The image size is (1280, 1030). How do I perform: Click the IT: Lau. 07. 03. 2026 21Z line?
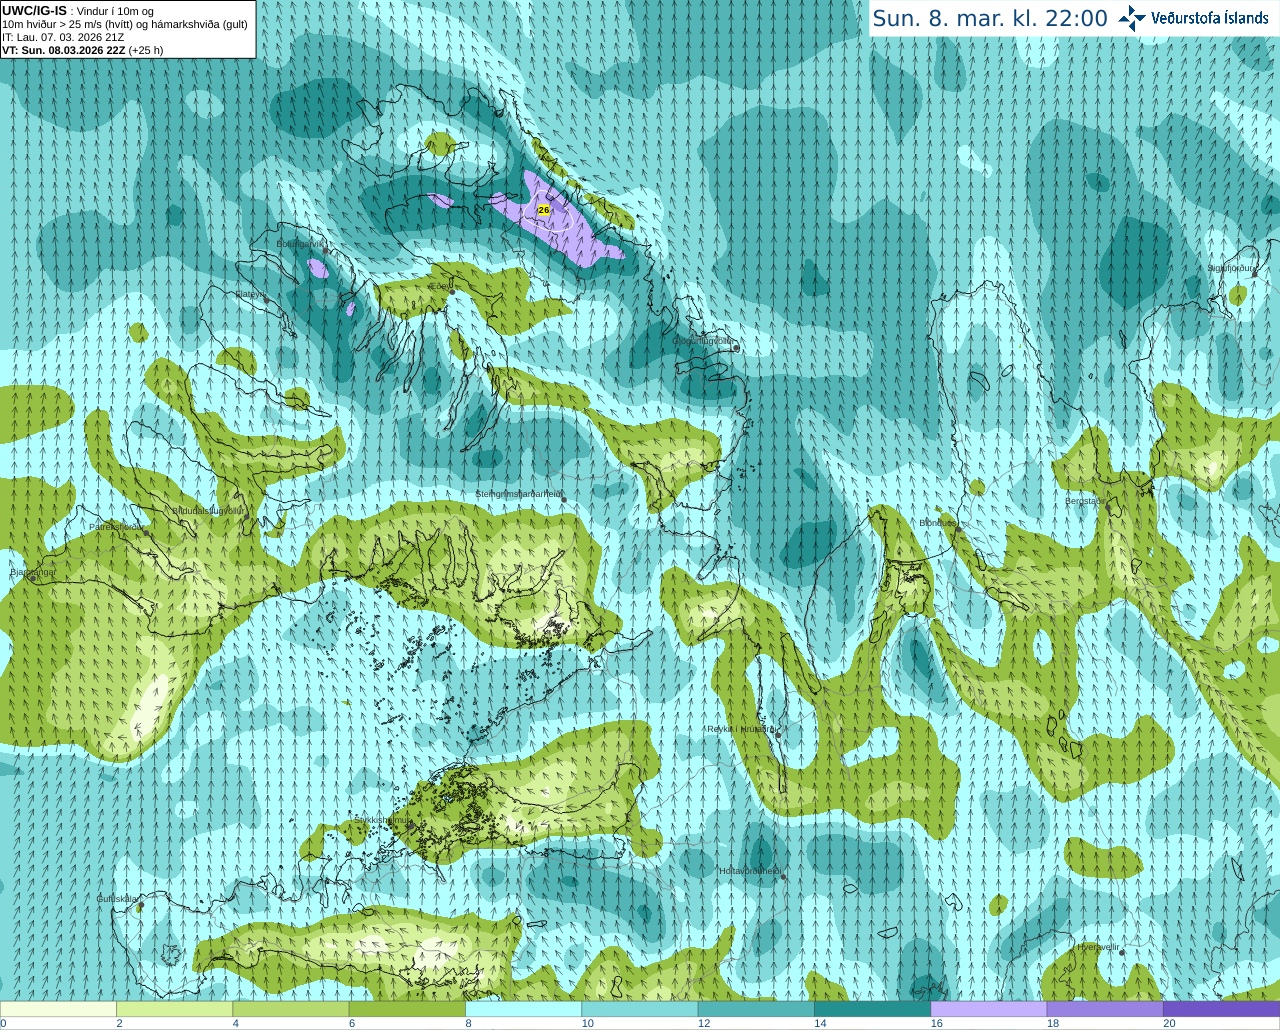[63, 37]
